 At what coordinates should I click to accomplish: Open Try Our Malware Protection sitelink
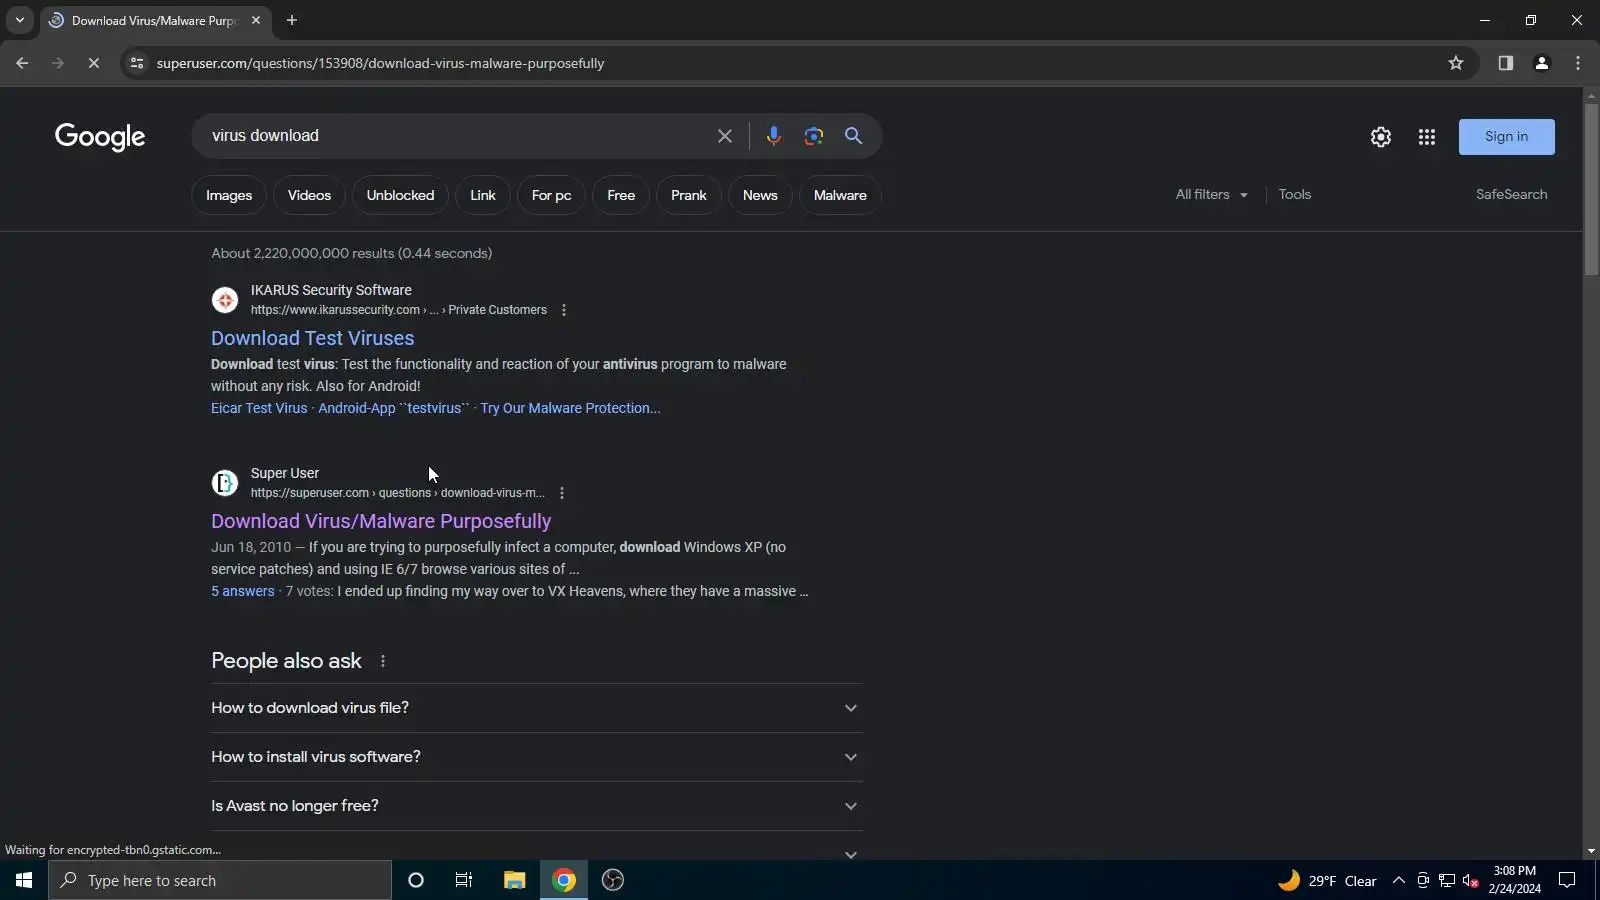pyautogui.click(x=570, y=408)
